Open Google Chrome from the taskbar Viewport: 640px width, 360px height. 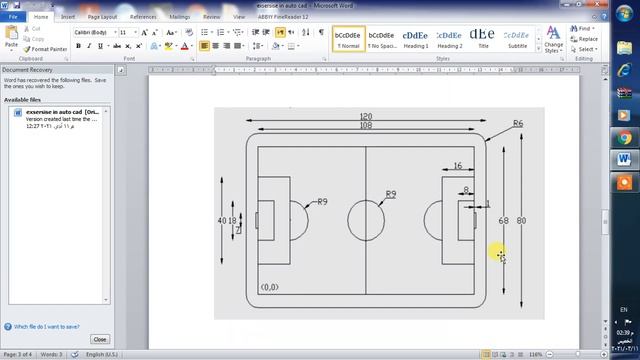coord(624,138)
